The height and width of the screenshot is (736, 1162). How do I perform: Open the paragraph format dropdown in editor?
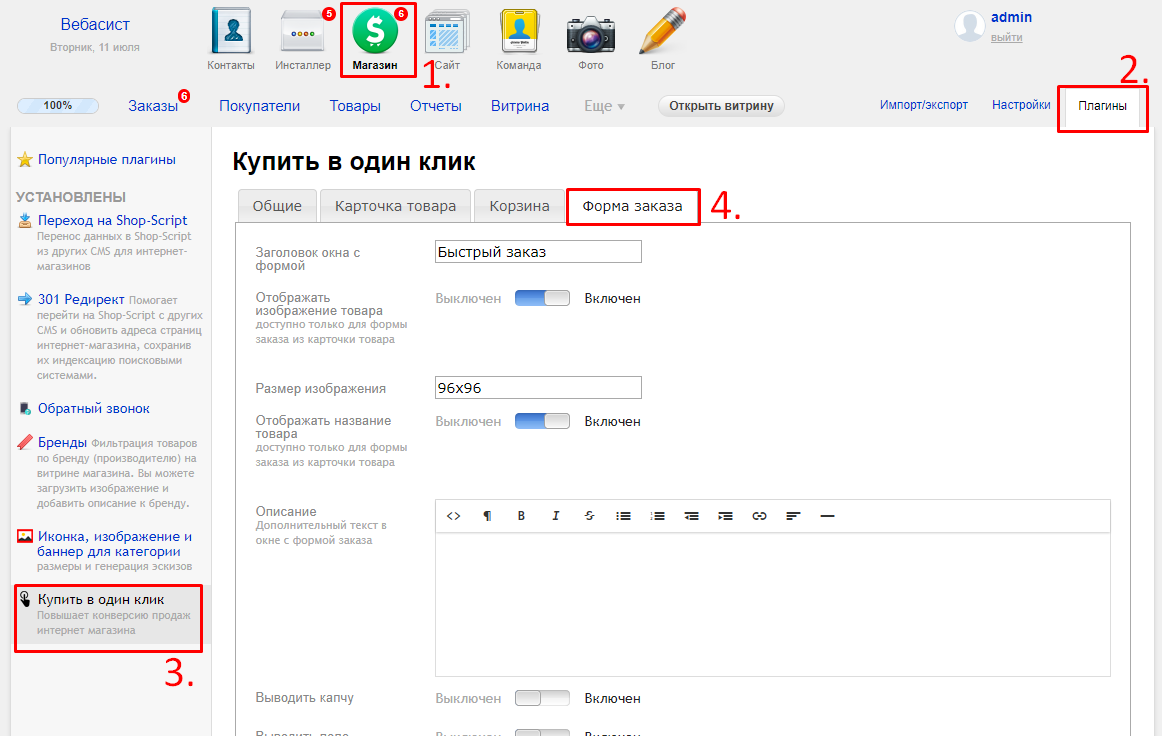tap(487, 516)
